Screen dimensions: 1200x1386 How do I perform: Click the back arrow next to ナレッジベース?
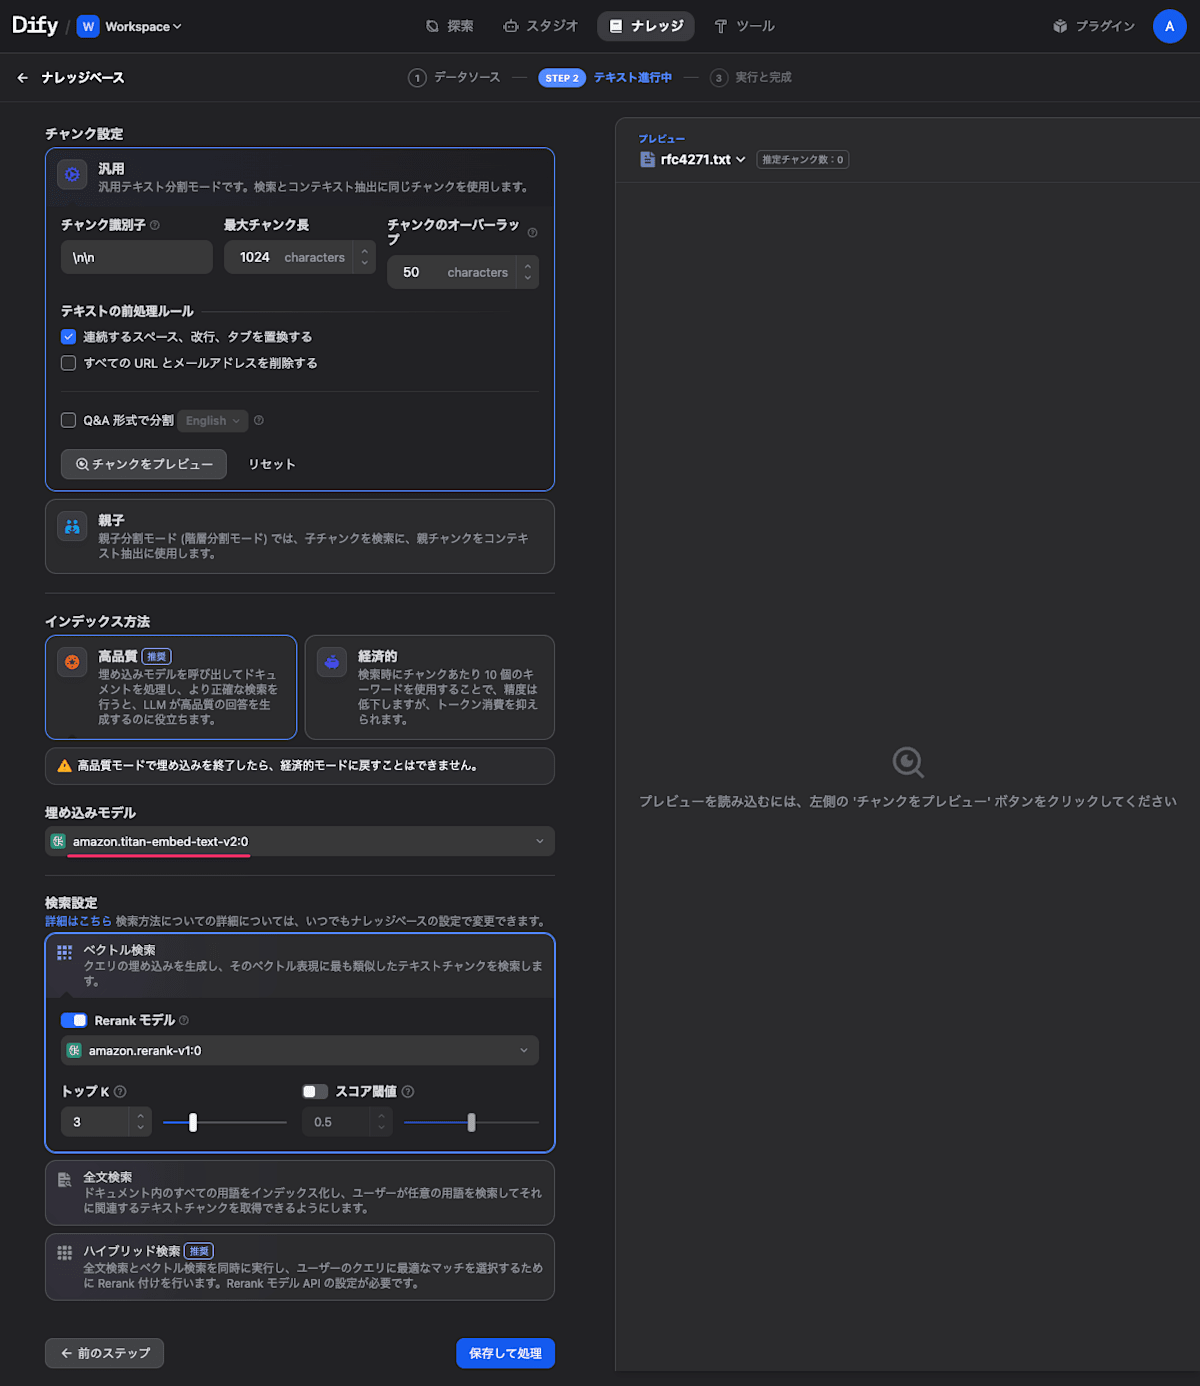pyautogui.click(x=23, y=78)
